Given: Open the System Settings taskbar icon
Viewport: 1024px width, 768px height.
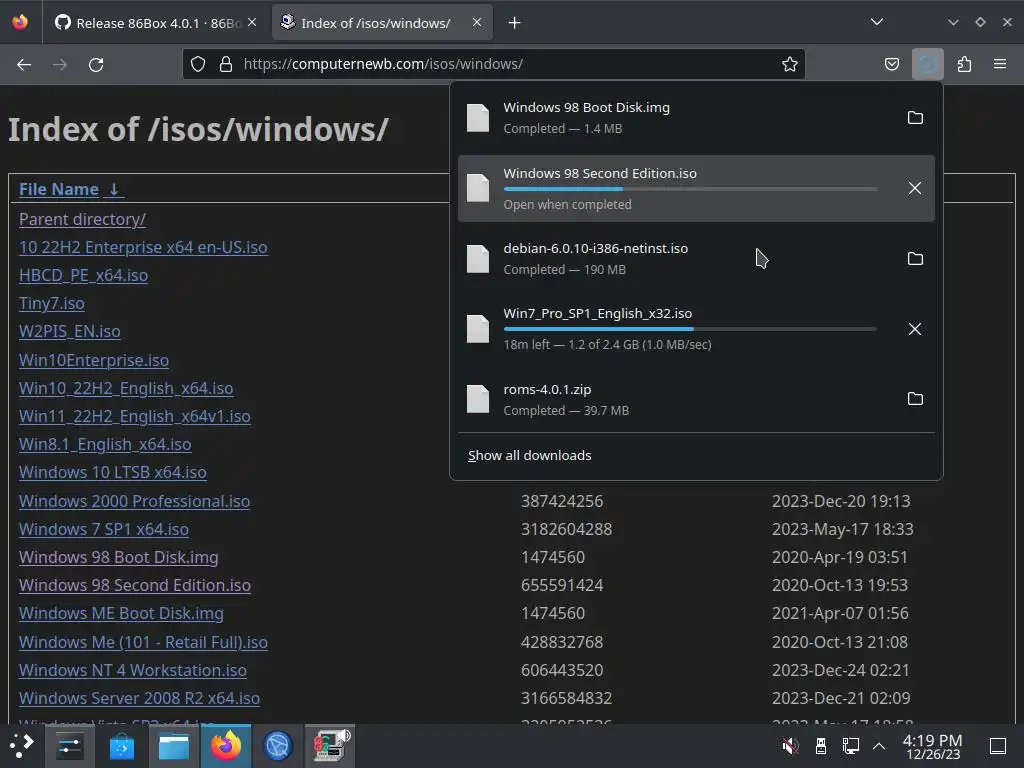Looking at the screenshot, I should [x=69, y=746].
